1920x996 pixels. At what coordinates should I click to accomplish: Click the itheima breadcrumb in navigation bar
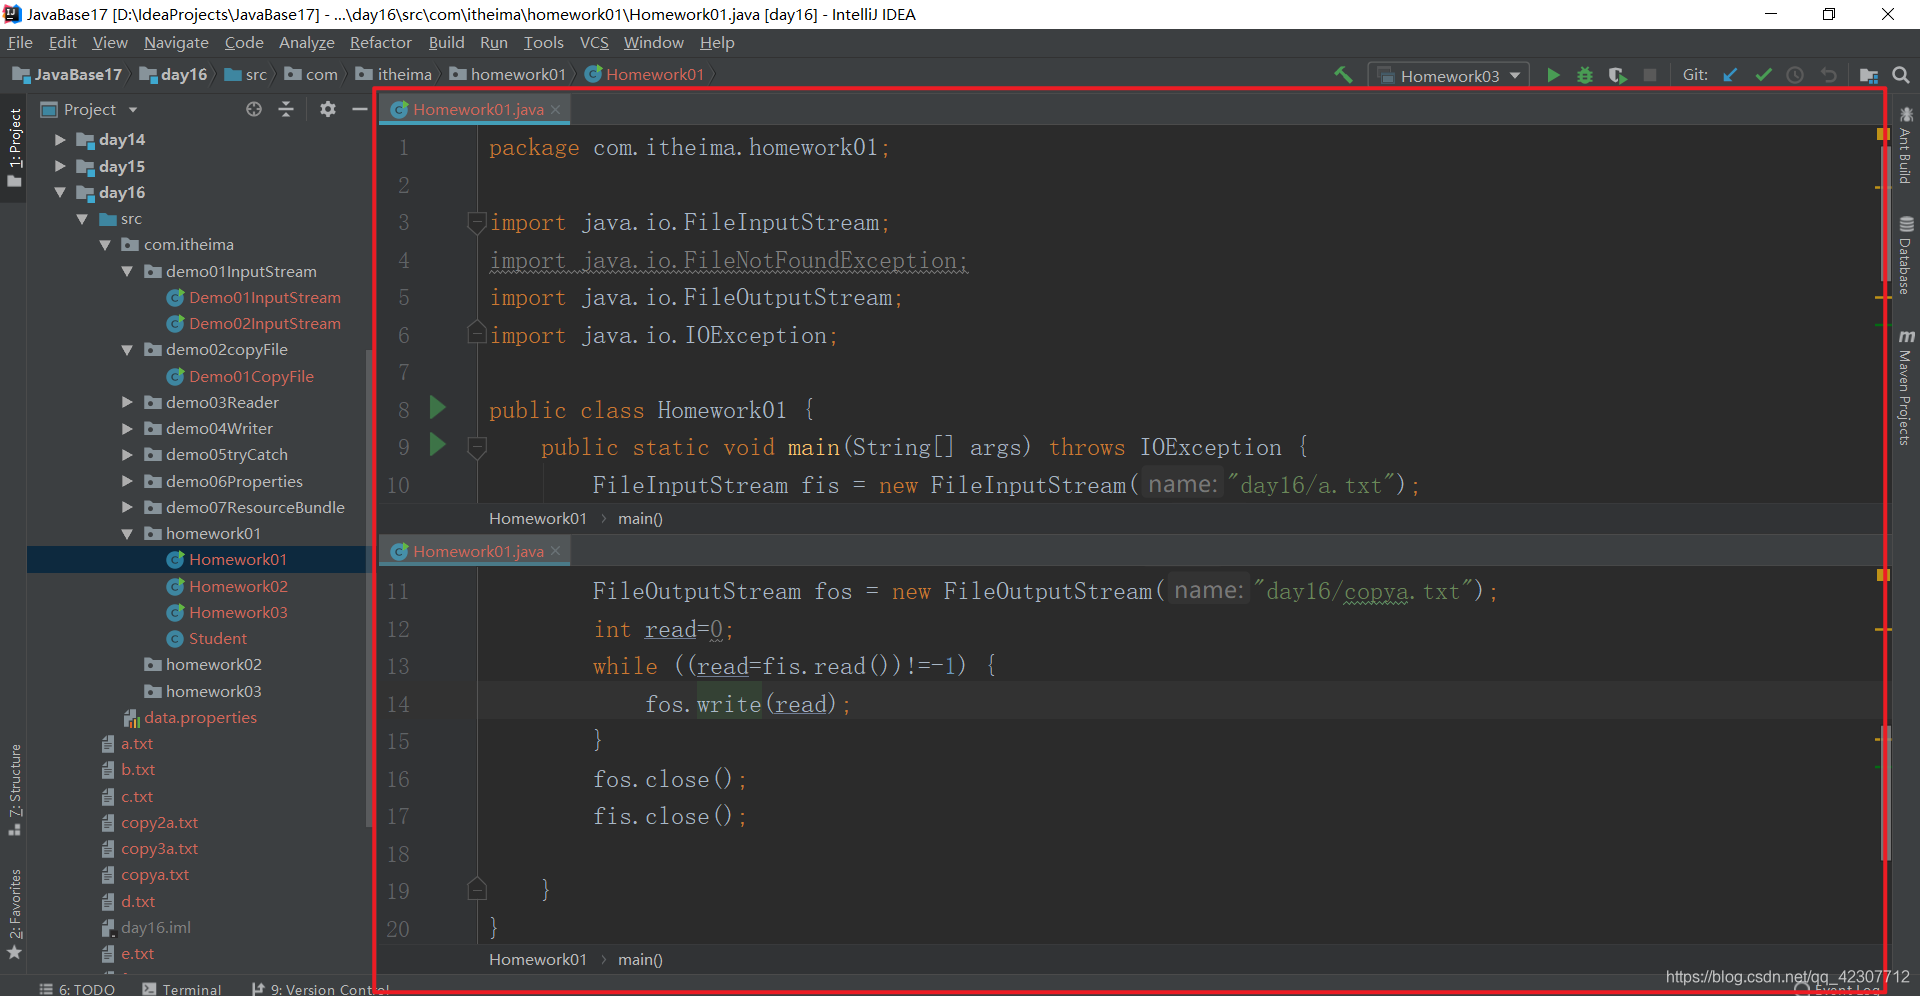[x=394, y=75]
